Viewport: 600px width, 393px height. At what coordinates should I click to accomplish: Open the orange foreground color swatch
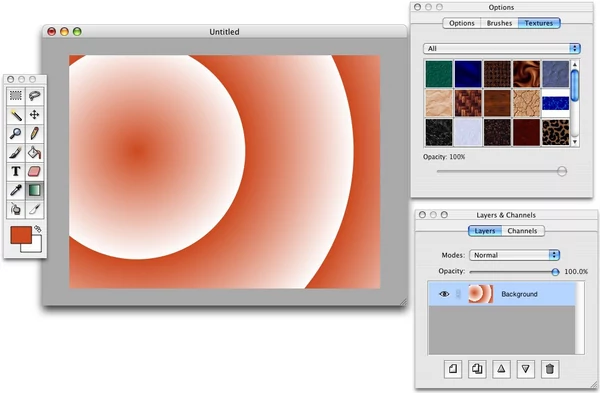click(21, 235)
